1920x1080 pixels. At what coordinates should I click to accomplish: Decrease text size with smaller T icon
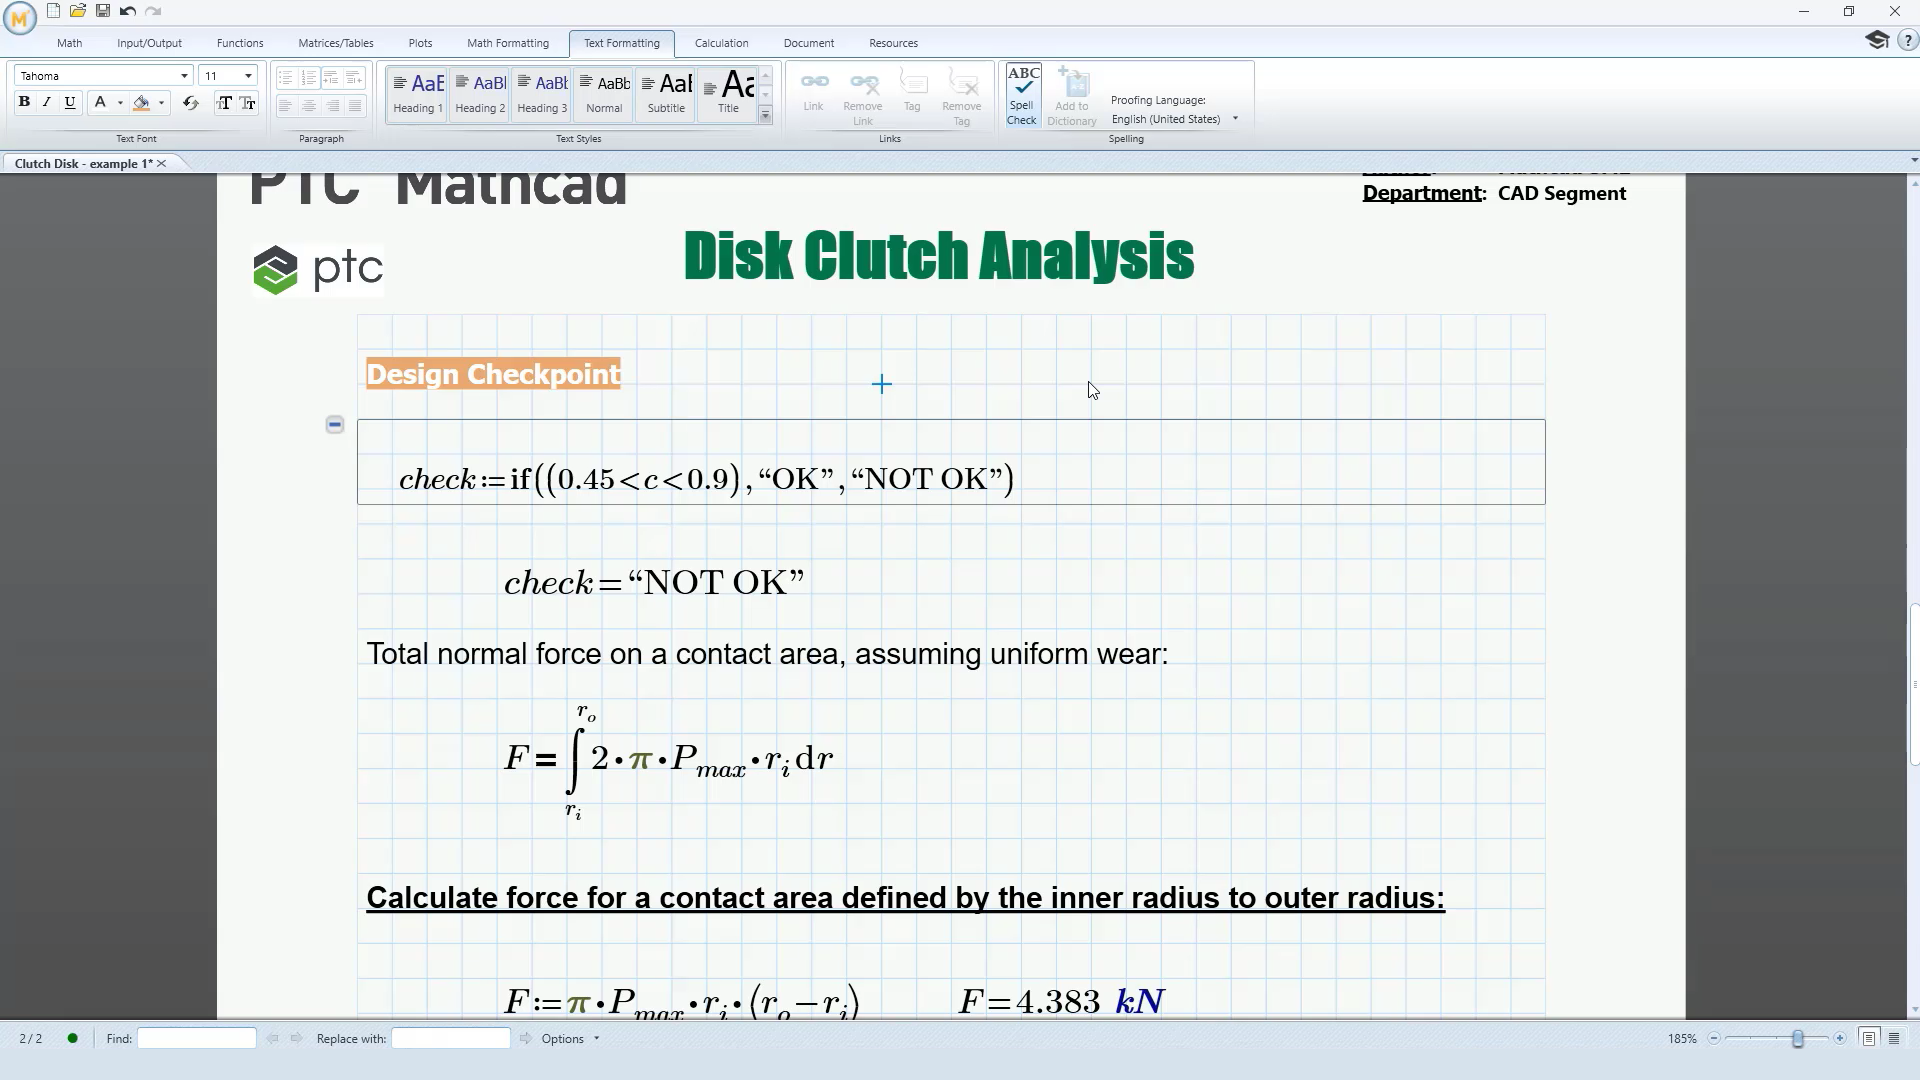[x=248, y=102]
